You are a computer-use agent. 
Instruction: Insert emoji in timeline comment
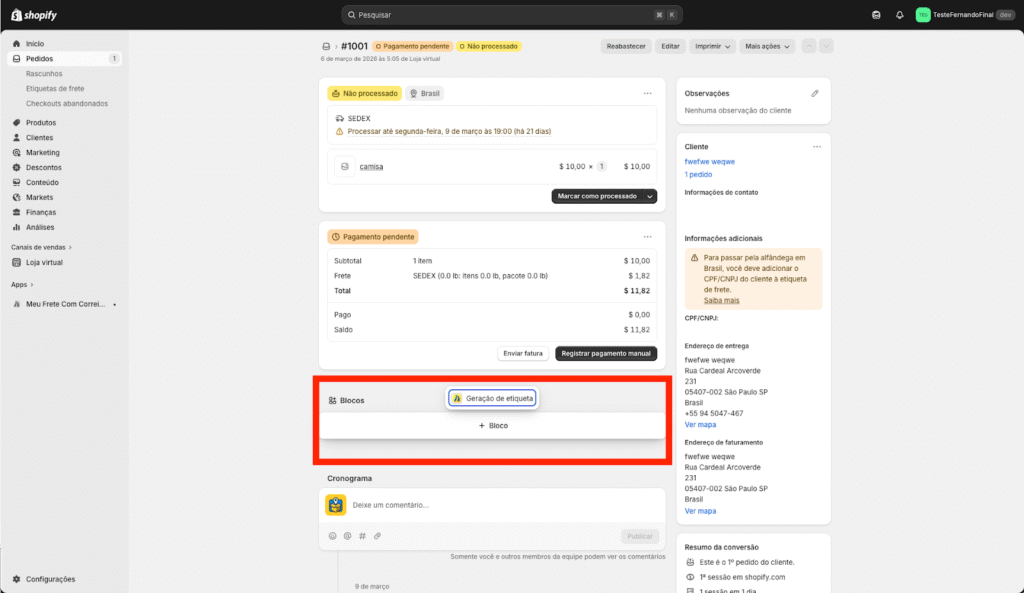tap(332, 536)
